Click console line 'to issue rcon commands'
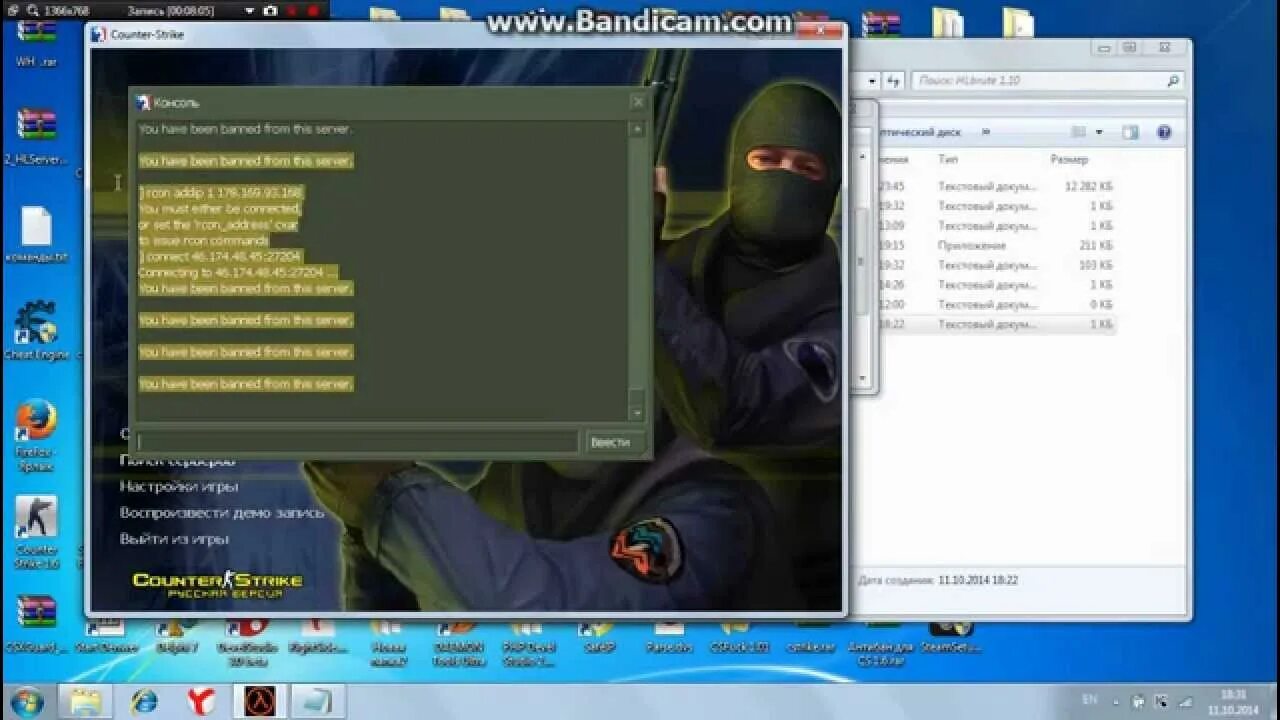Screen dimensions: 1280x720 203,240
